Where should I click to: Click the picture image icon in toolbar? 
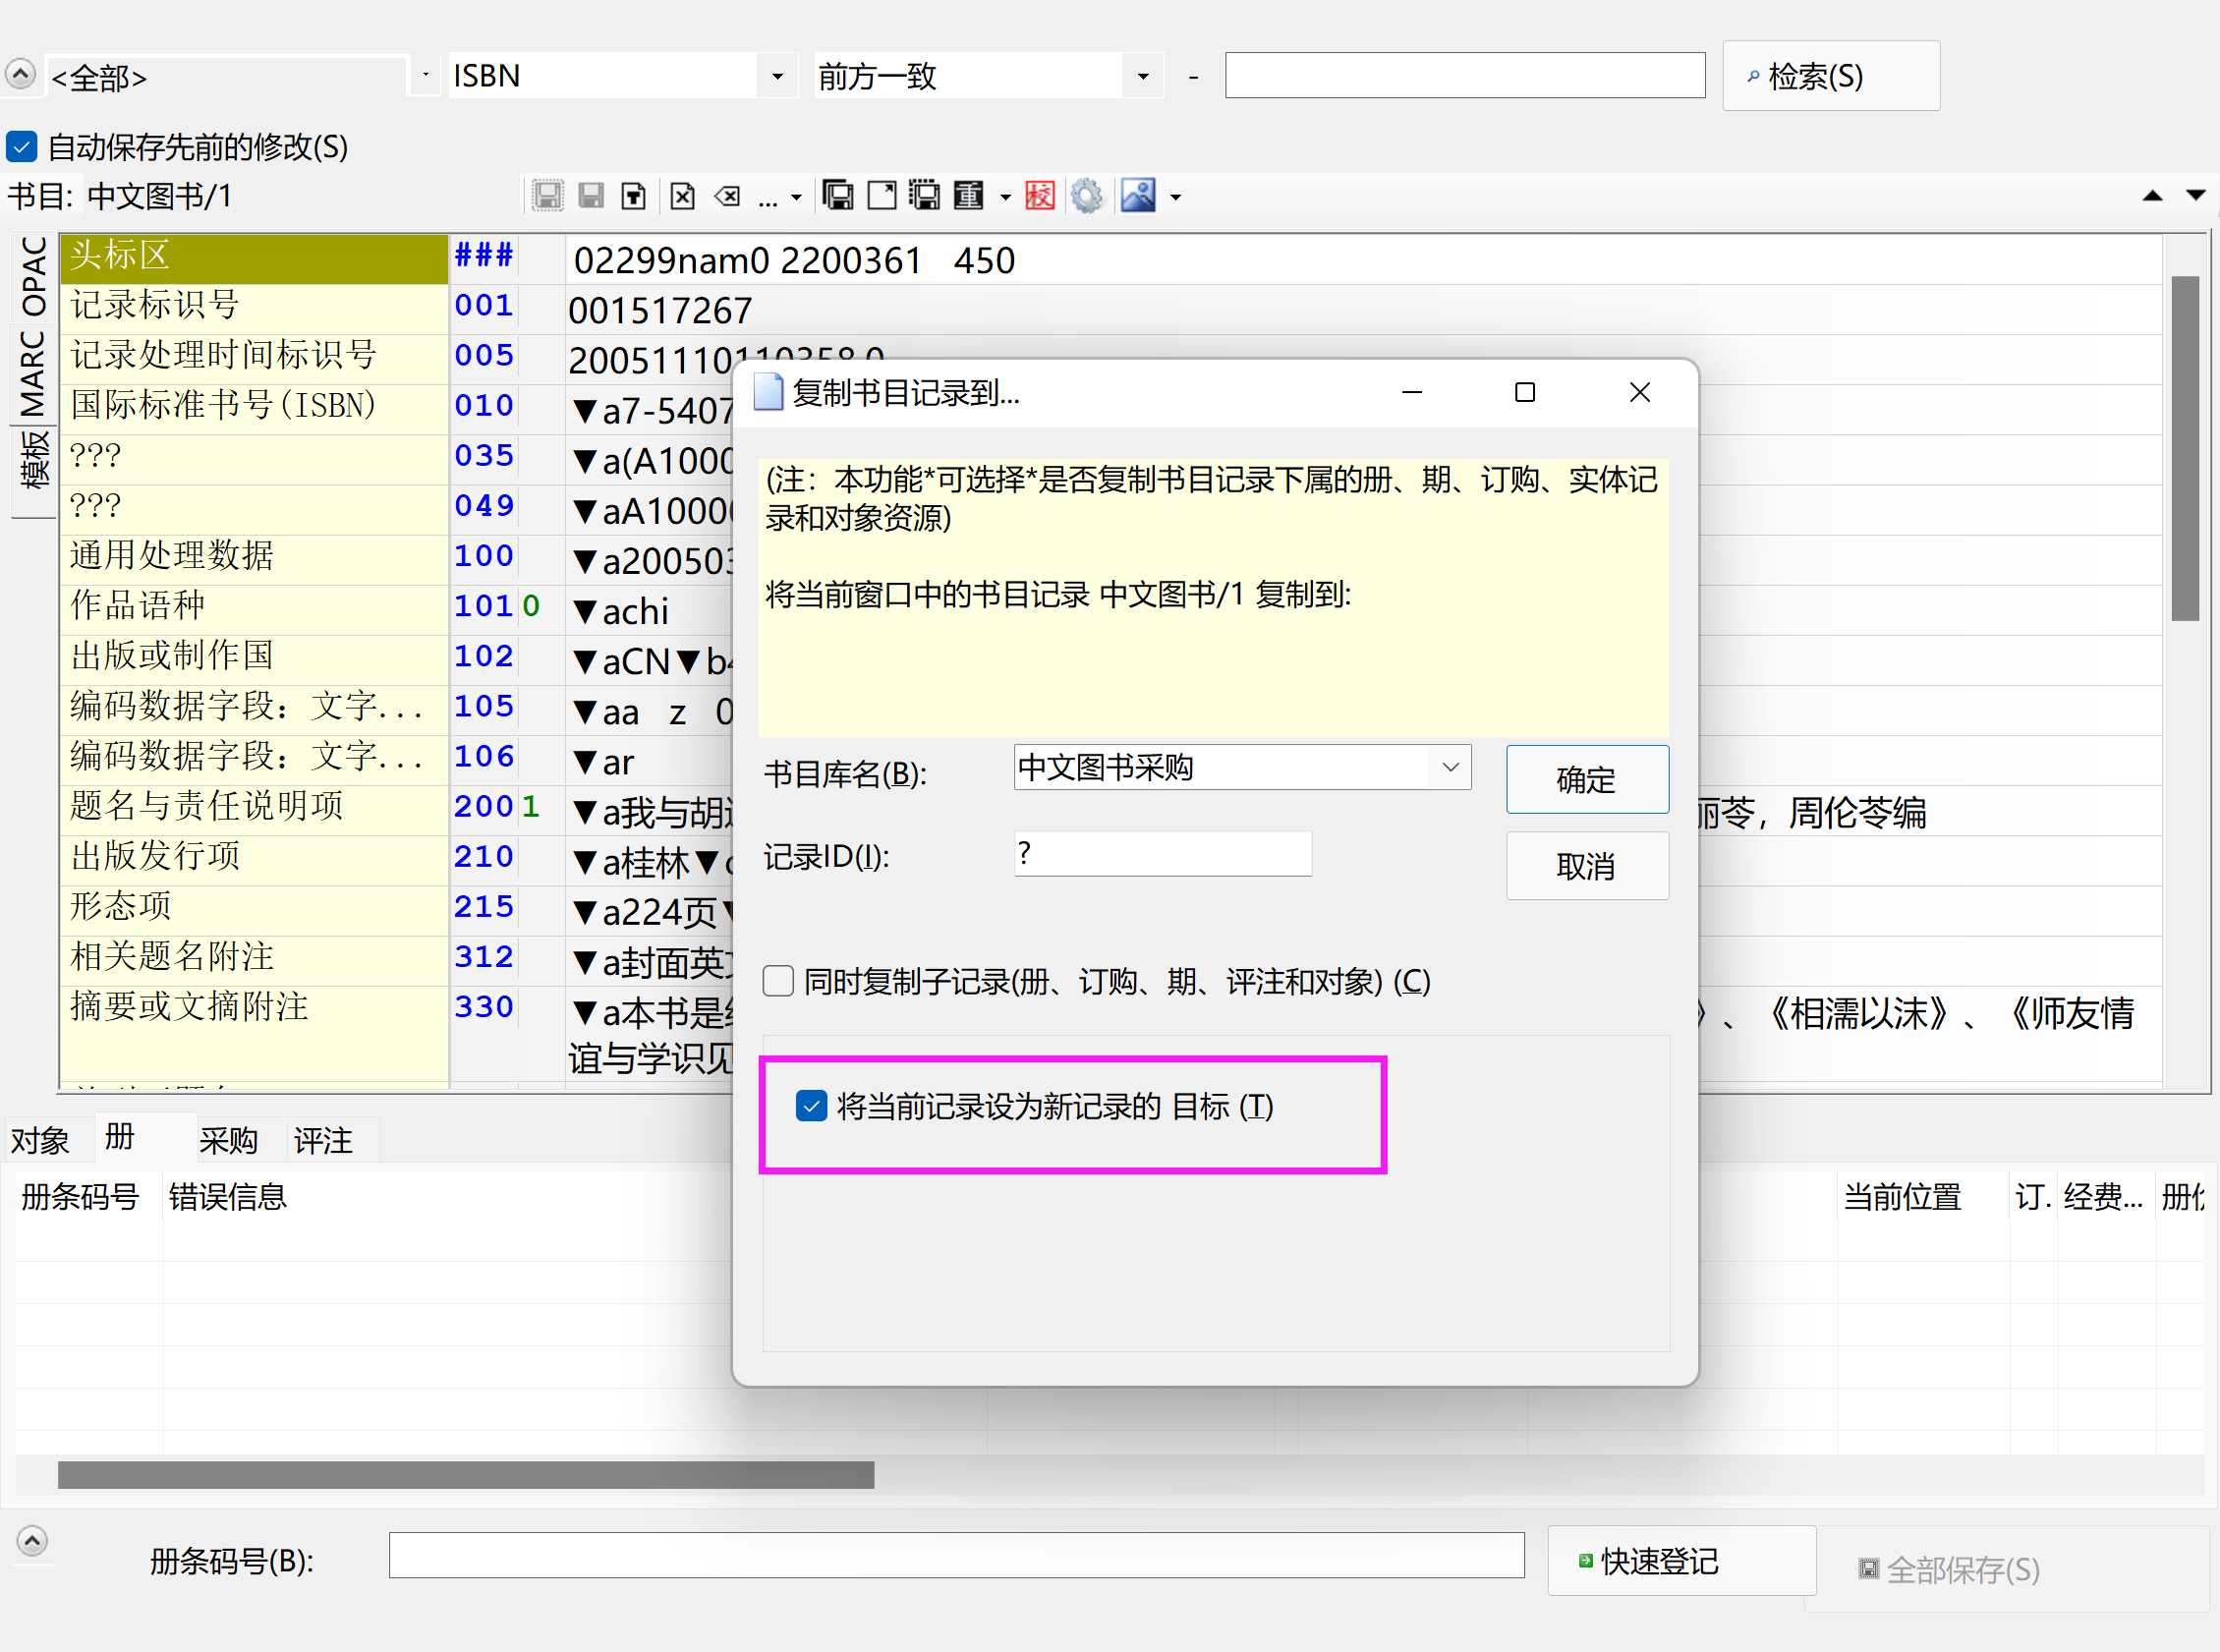[x=1138, y=195]
